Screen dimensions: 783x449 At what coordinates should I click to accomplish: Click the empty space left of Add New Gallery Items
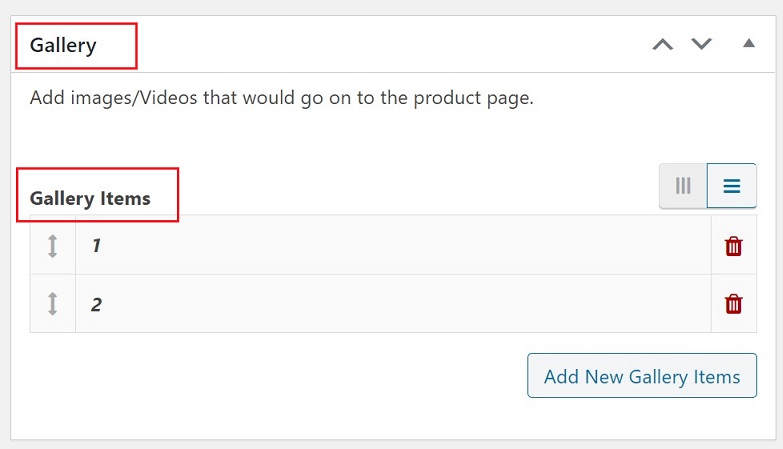(x=280, y=377)
